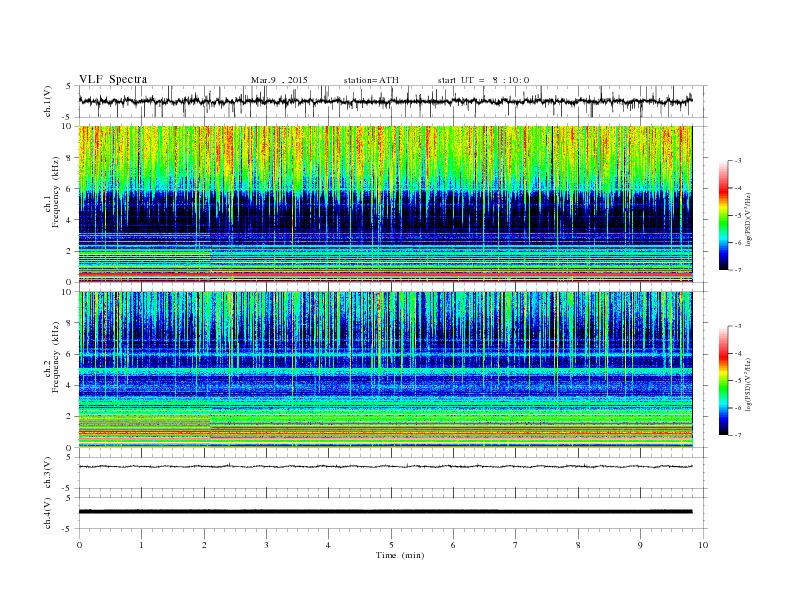The width and height of the screenshot is (792, 612).
Task: Click the "VLF Spectra" plot title
Action: (x=113, y=79)
